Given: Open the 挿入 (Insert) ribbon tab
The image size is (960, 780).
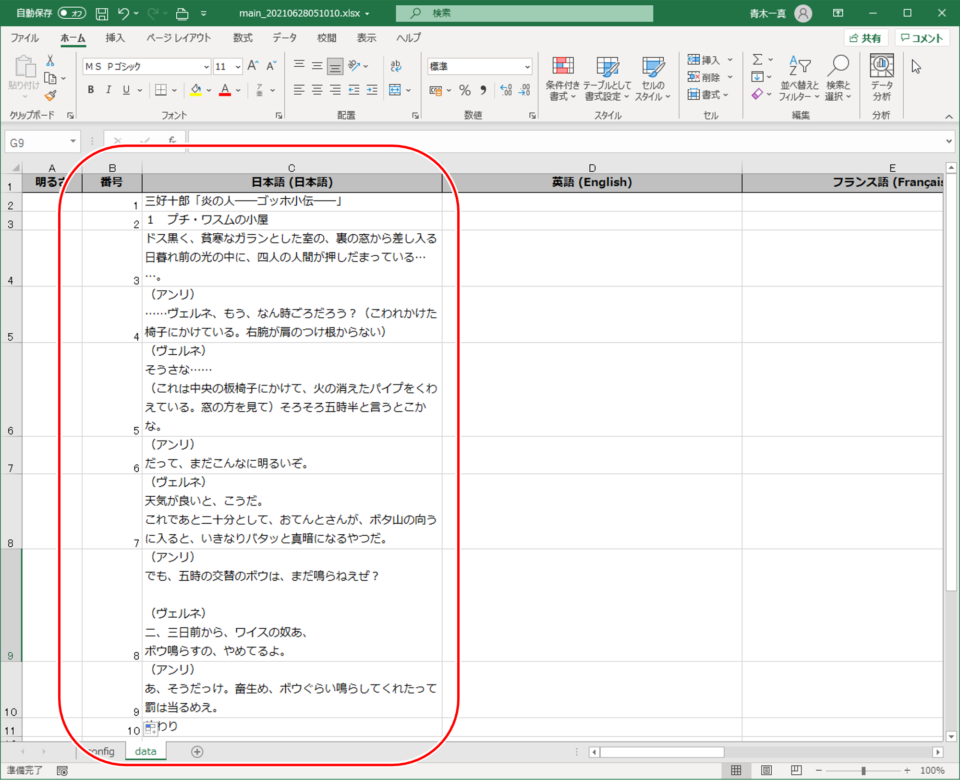Looking at the screenshot, I should click(115, 38).
